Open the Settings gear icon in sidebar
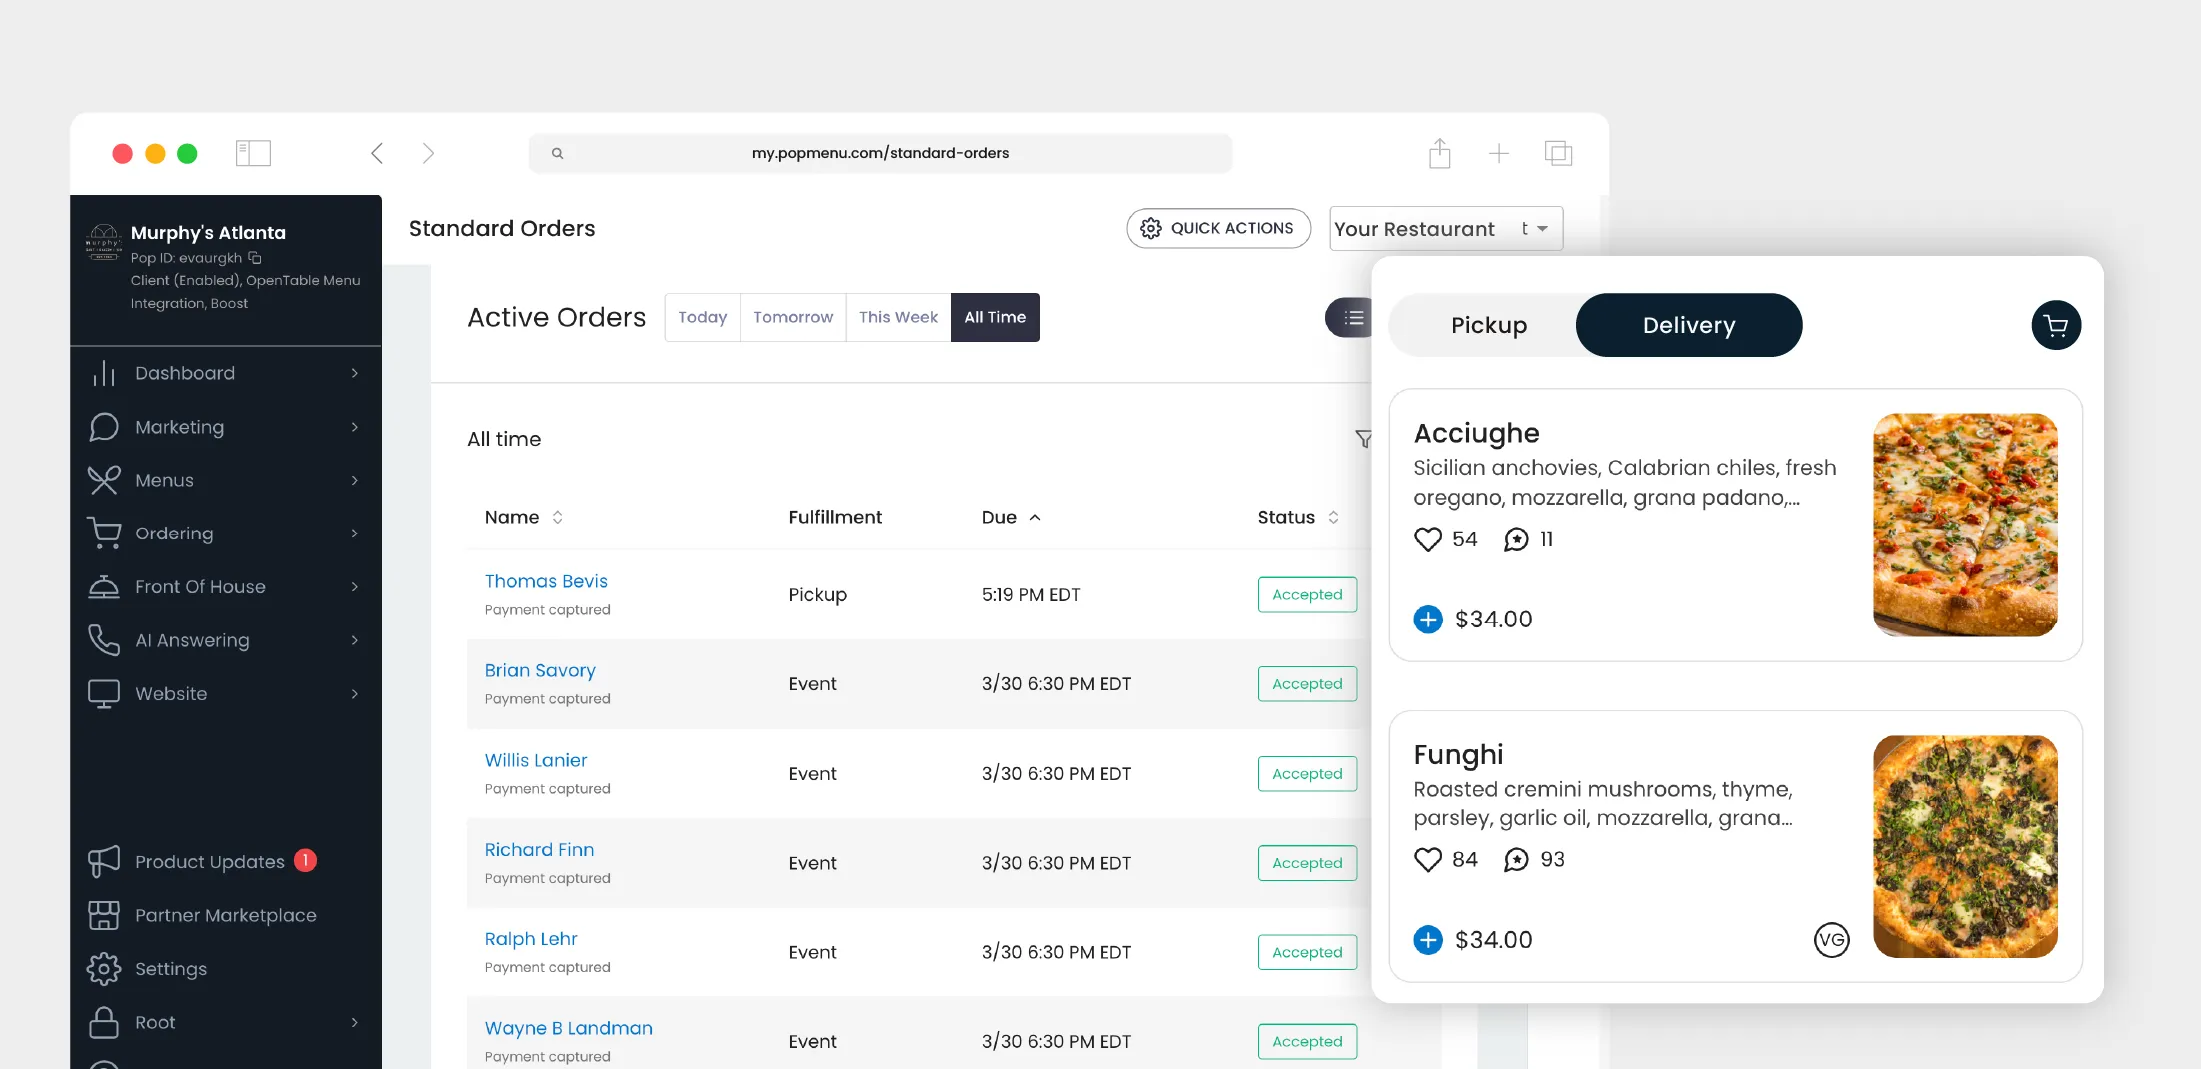 pyautogui.click(x=104, y=968)
